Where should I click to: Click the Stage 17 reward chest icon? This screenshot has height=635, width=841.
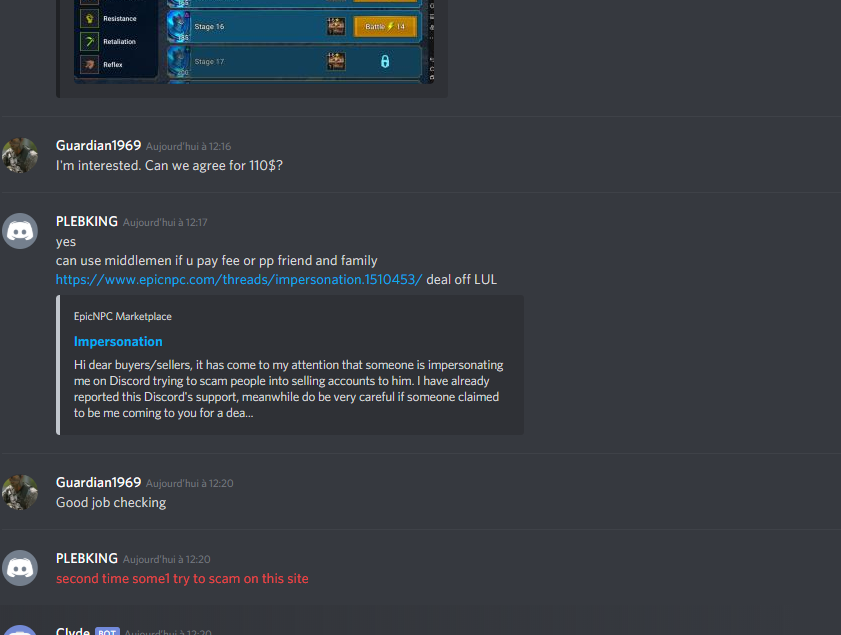[x=336, y=61]
